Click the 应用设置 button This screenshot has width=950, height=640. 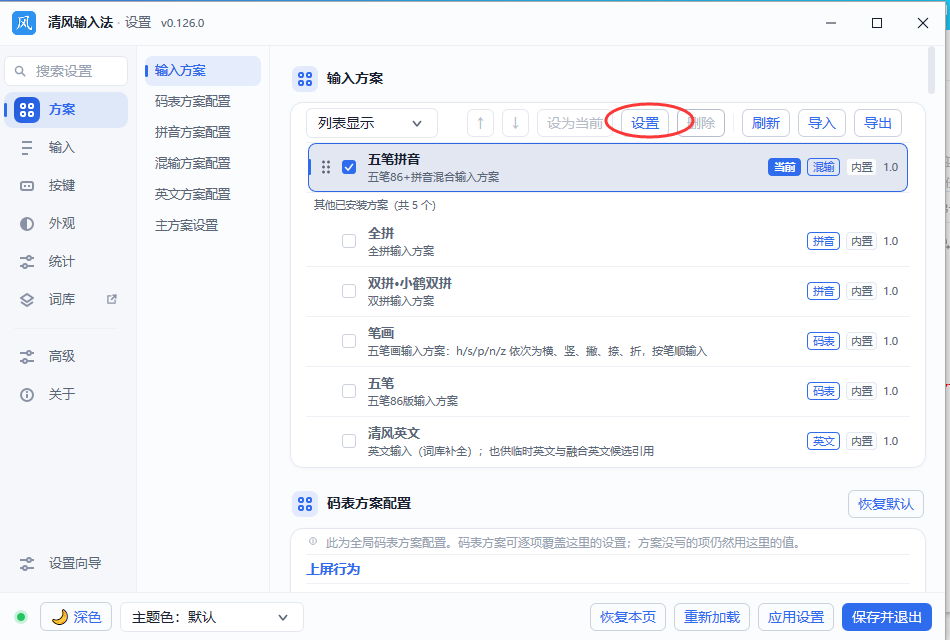point(796,617)
